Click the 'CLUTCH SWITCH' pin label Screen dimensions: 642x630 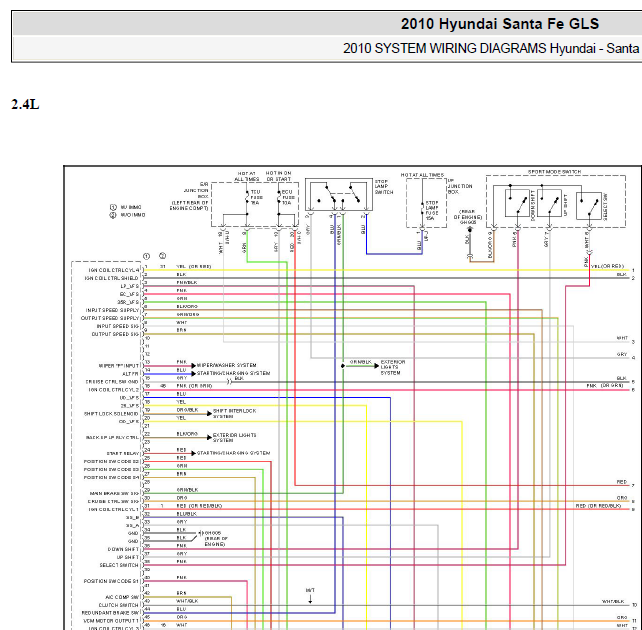point(119,605)
